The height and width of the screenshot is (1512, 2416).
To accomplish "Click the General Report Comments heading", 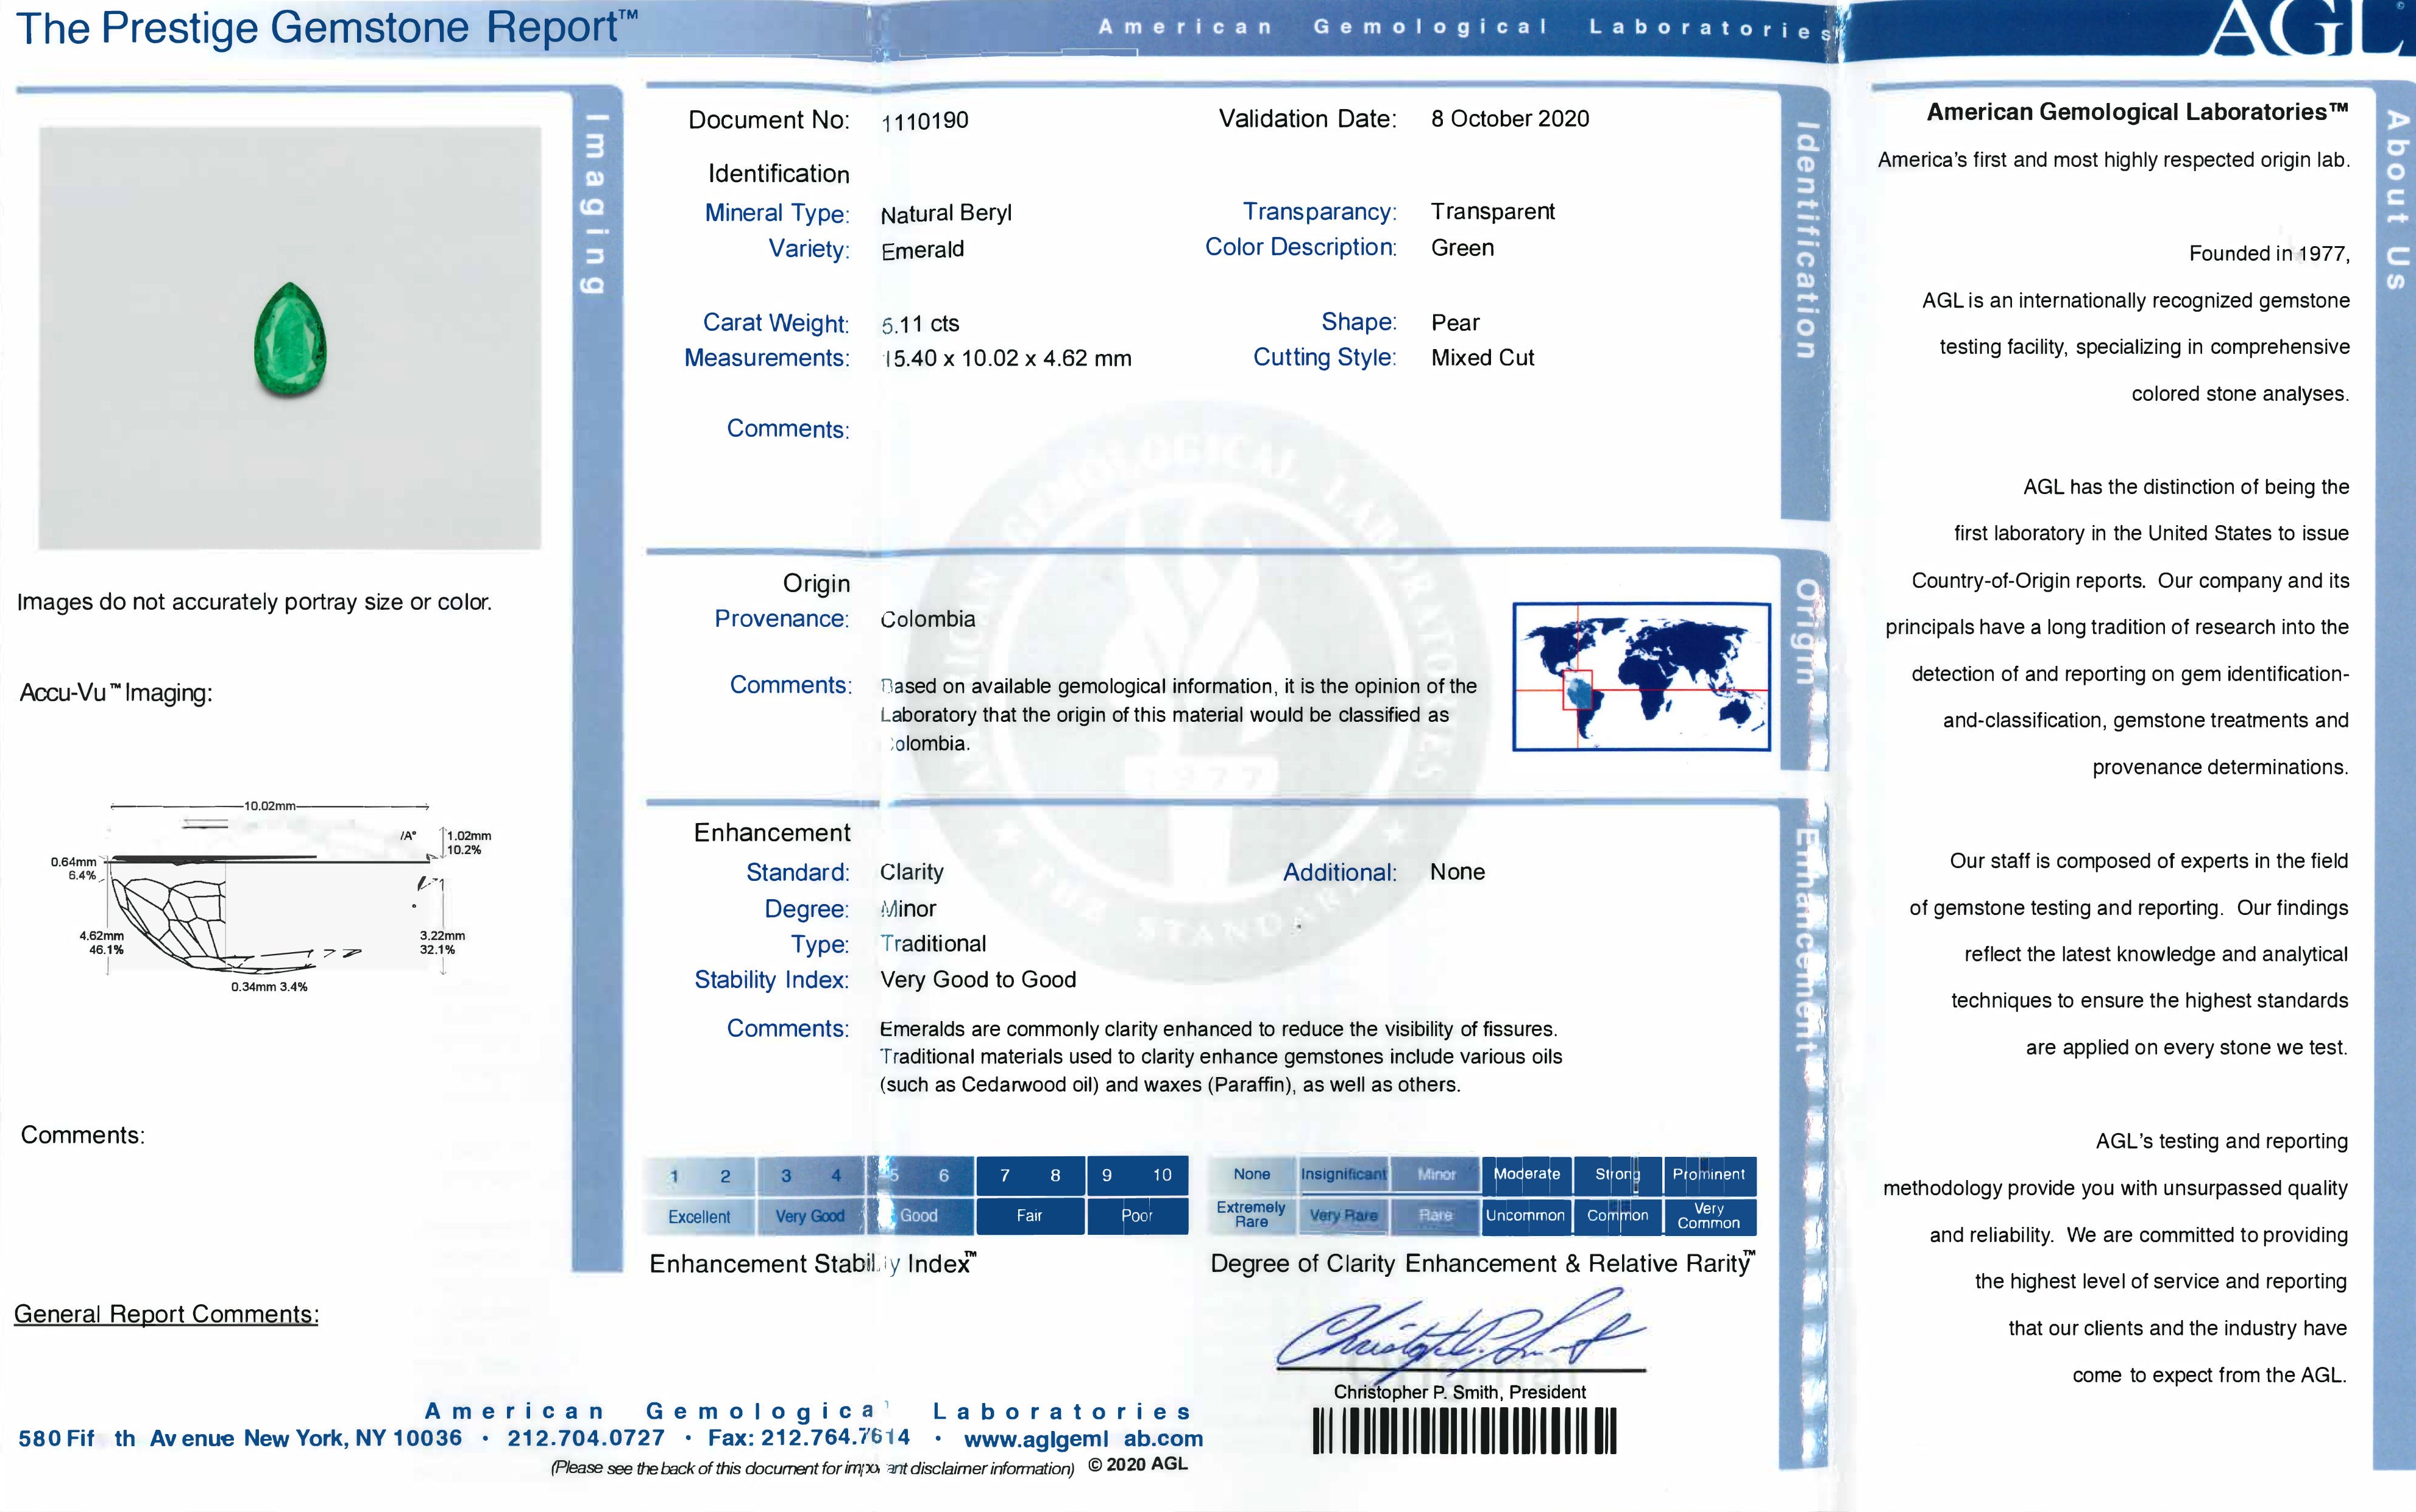I will 166,1314.
